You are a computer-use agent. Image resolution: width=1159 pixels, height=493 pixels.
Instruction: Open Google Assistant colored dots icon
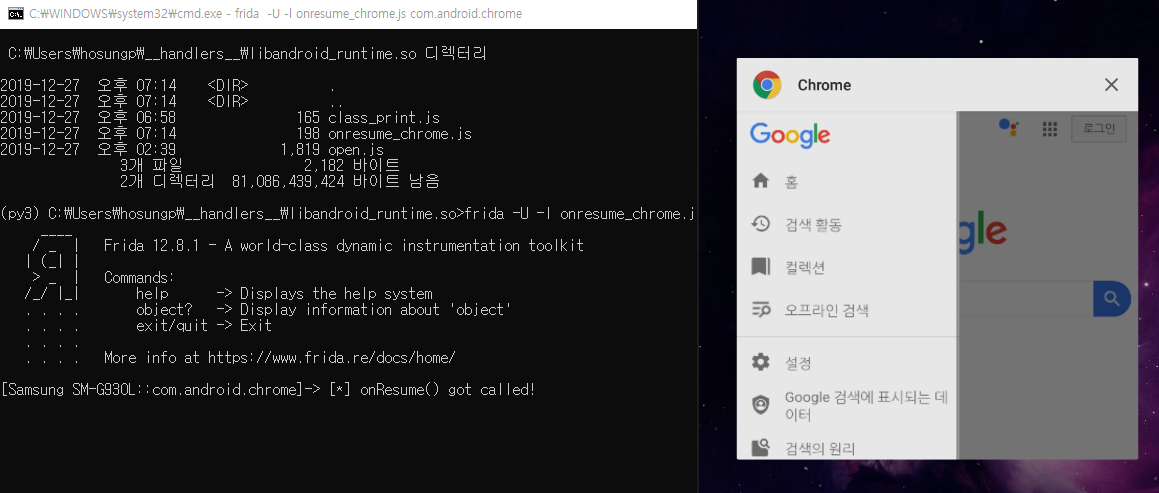(1008, 128)
